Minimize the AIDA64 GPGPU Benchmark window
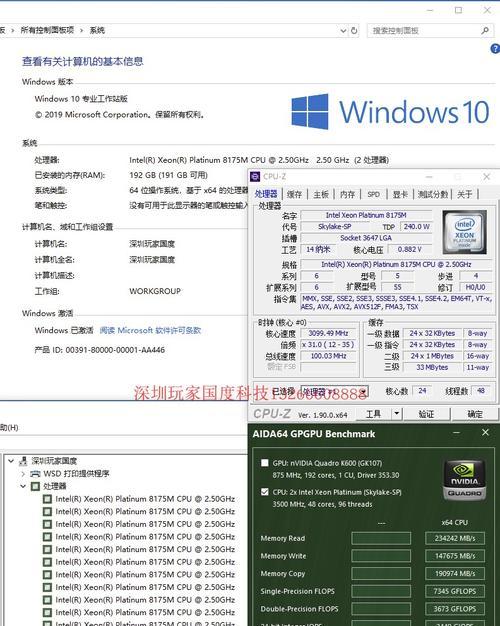The width and height of the screenshot is (500, 626). tap(457, 433)
